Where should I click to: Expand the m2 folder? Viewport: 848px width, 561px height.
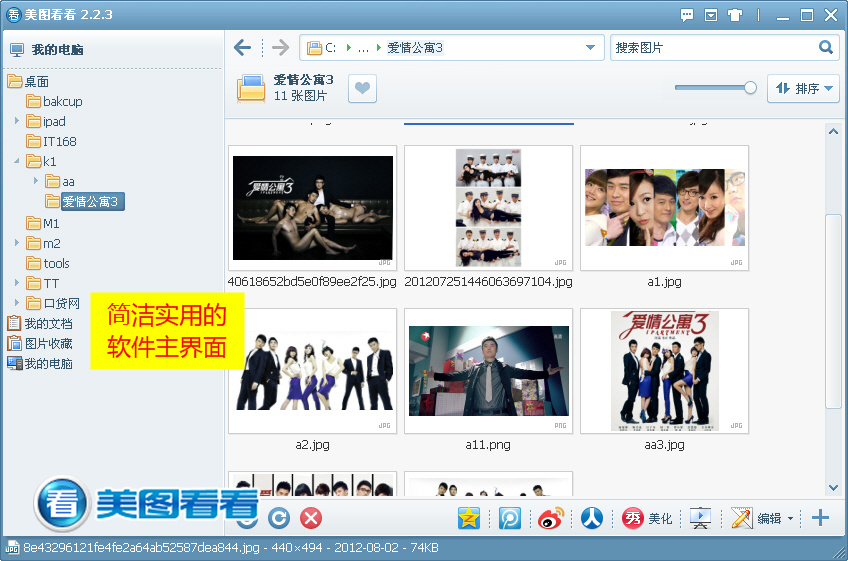(17, 243)
